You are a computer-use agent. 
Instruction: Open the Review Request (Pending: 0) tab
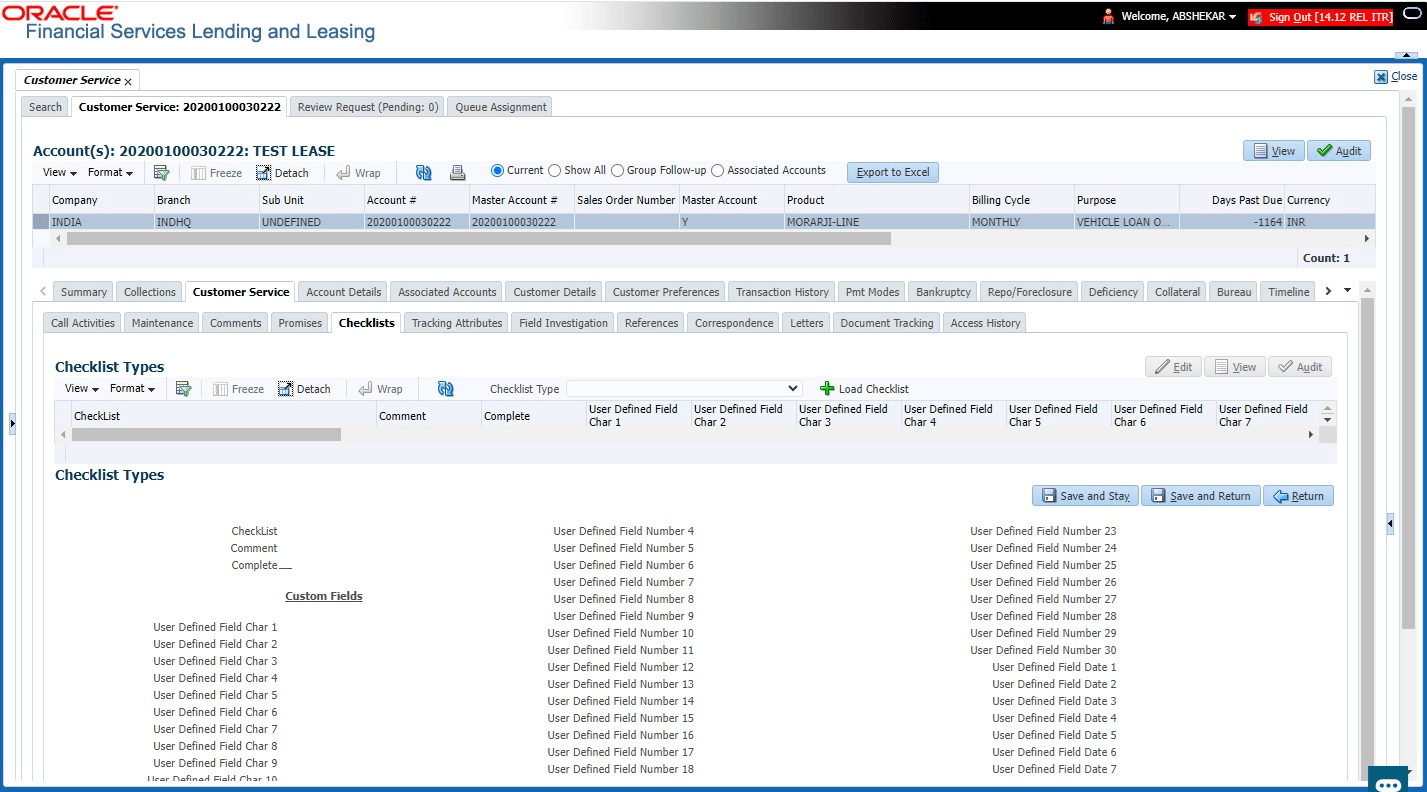tap(368, 107)
